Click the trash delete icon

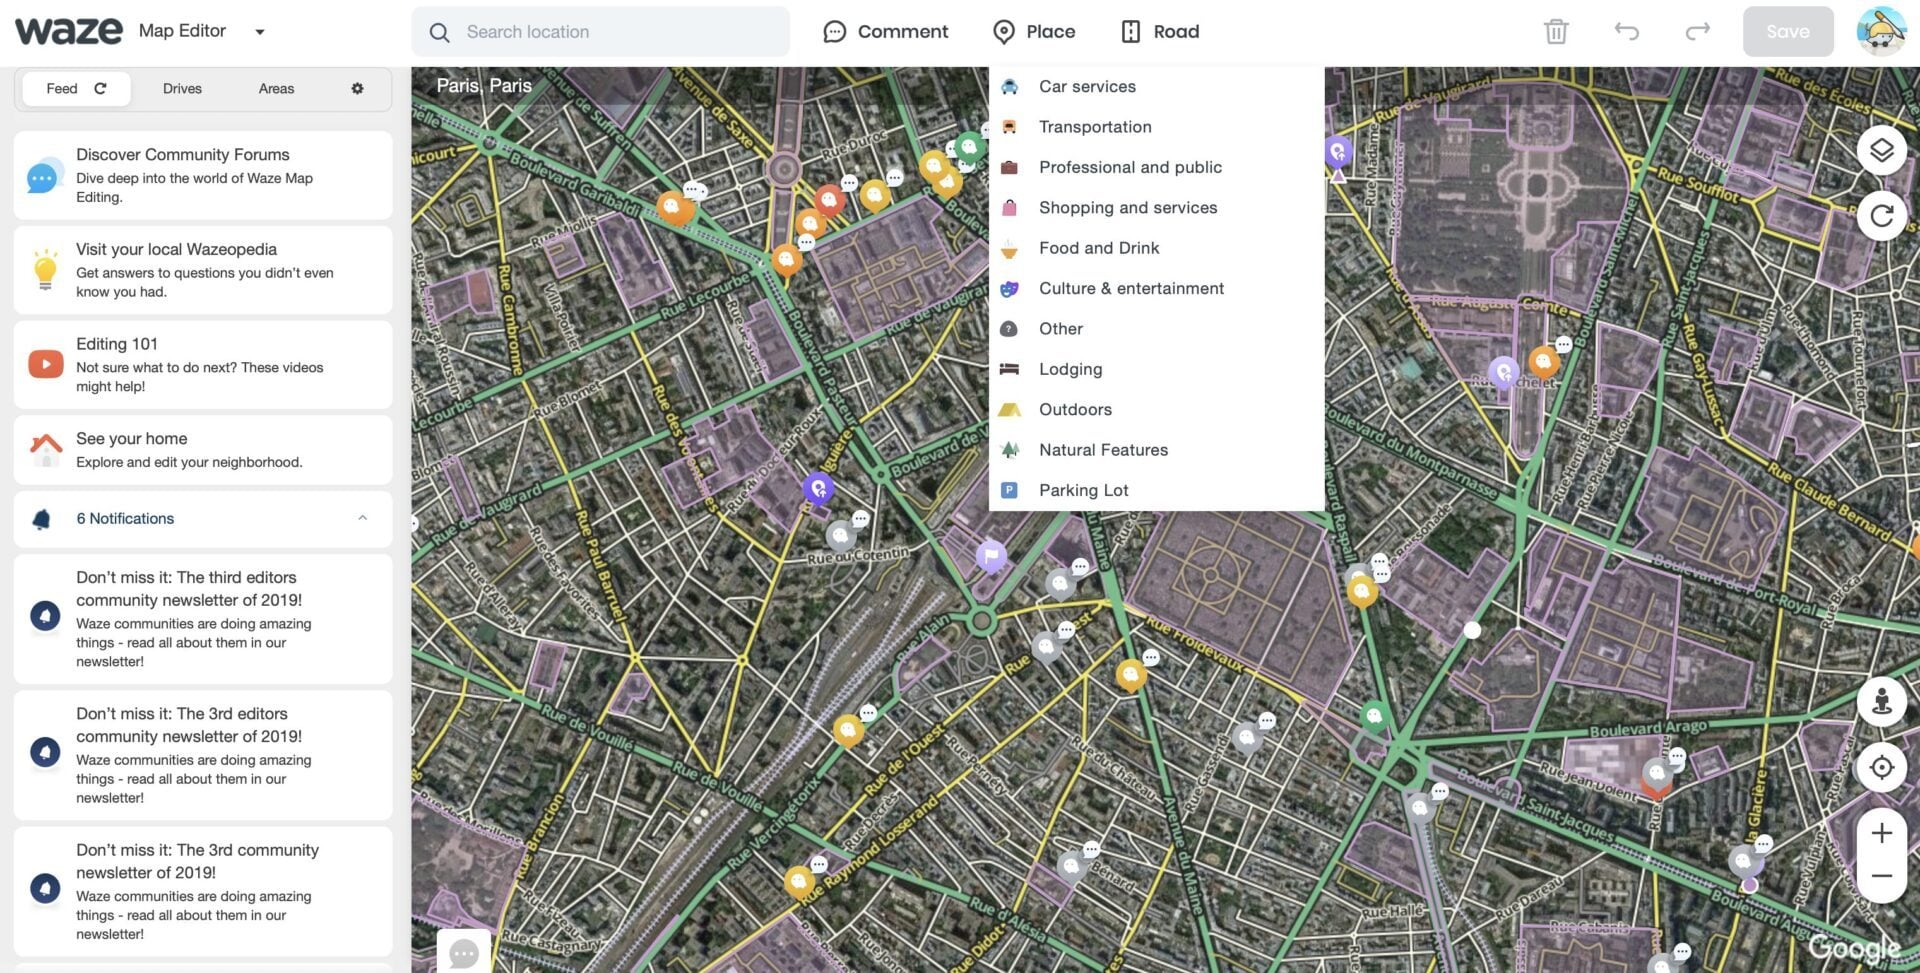pyautogui.click(x=1555, y=32)
